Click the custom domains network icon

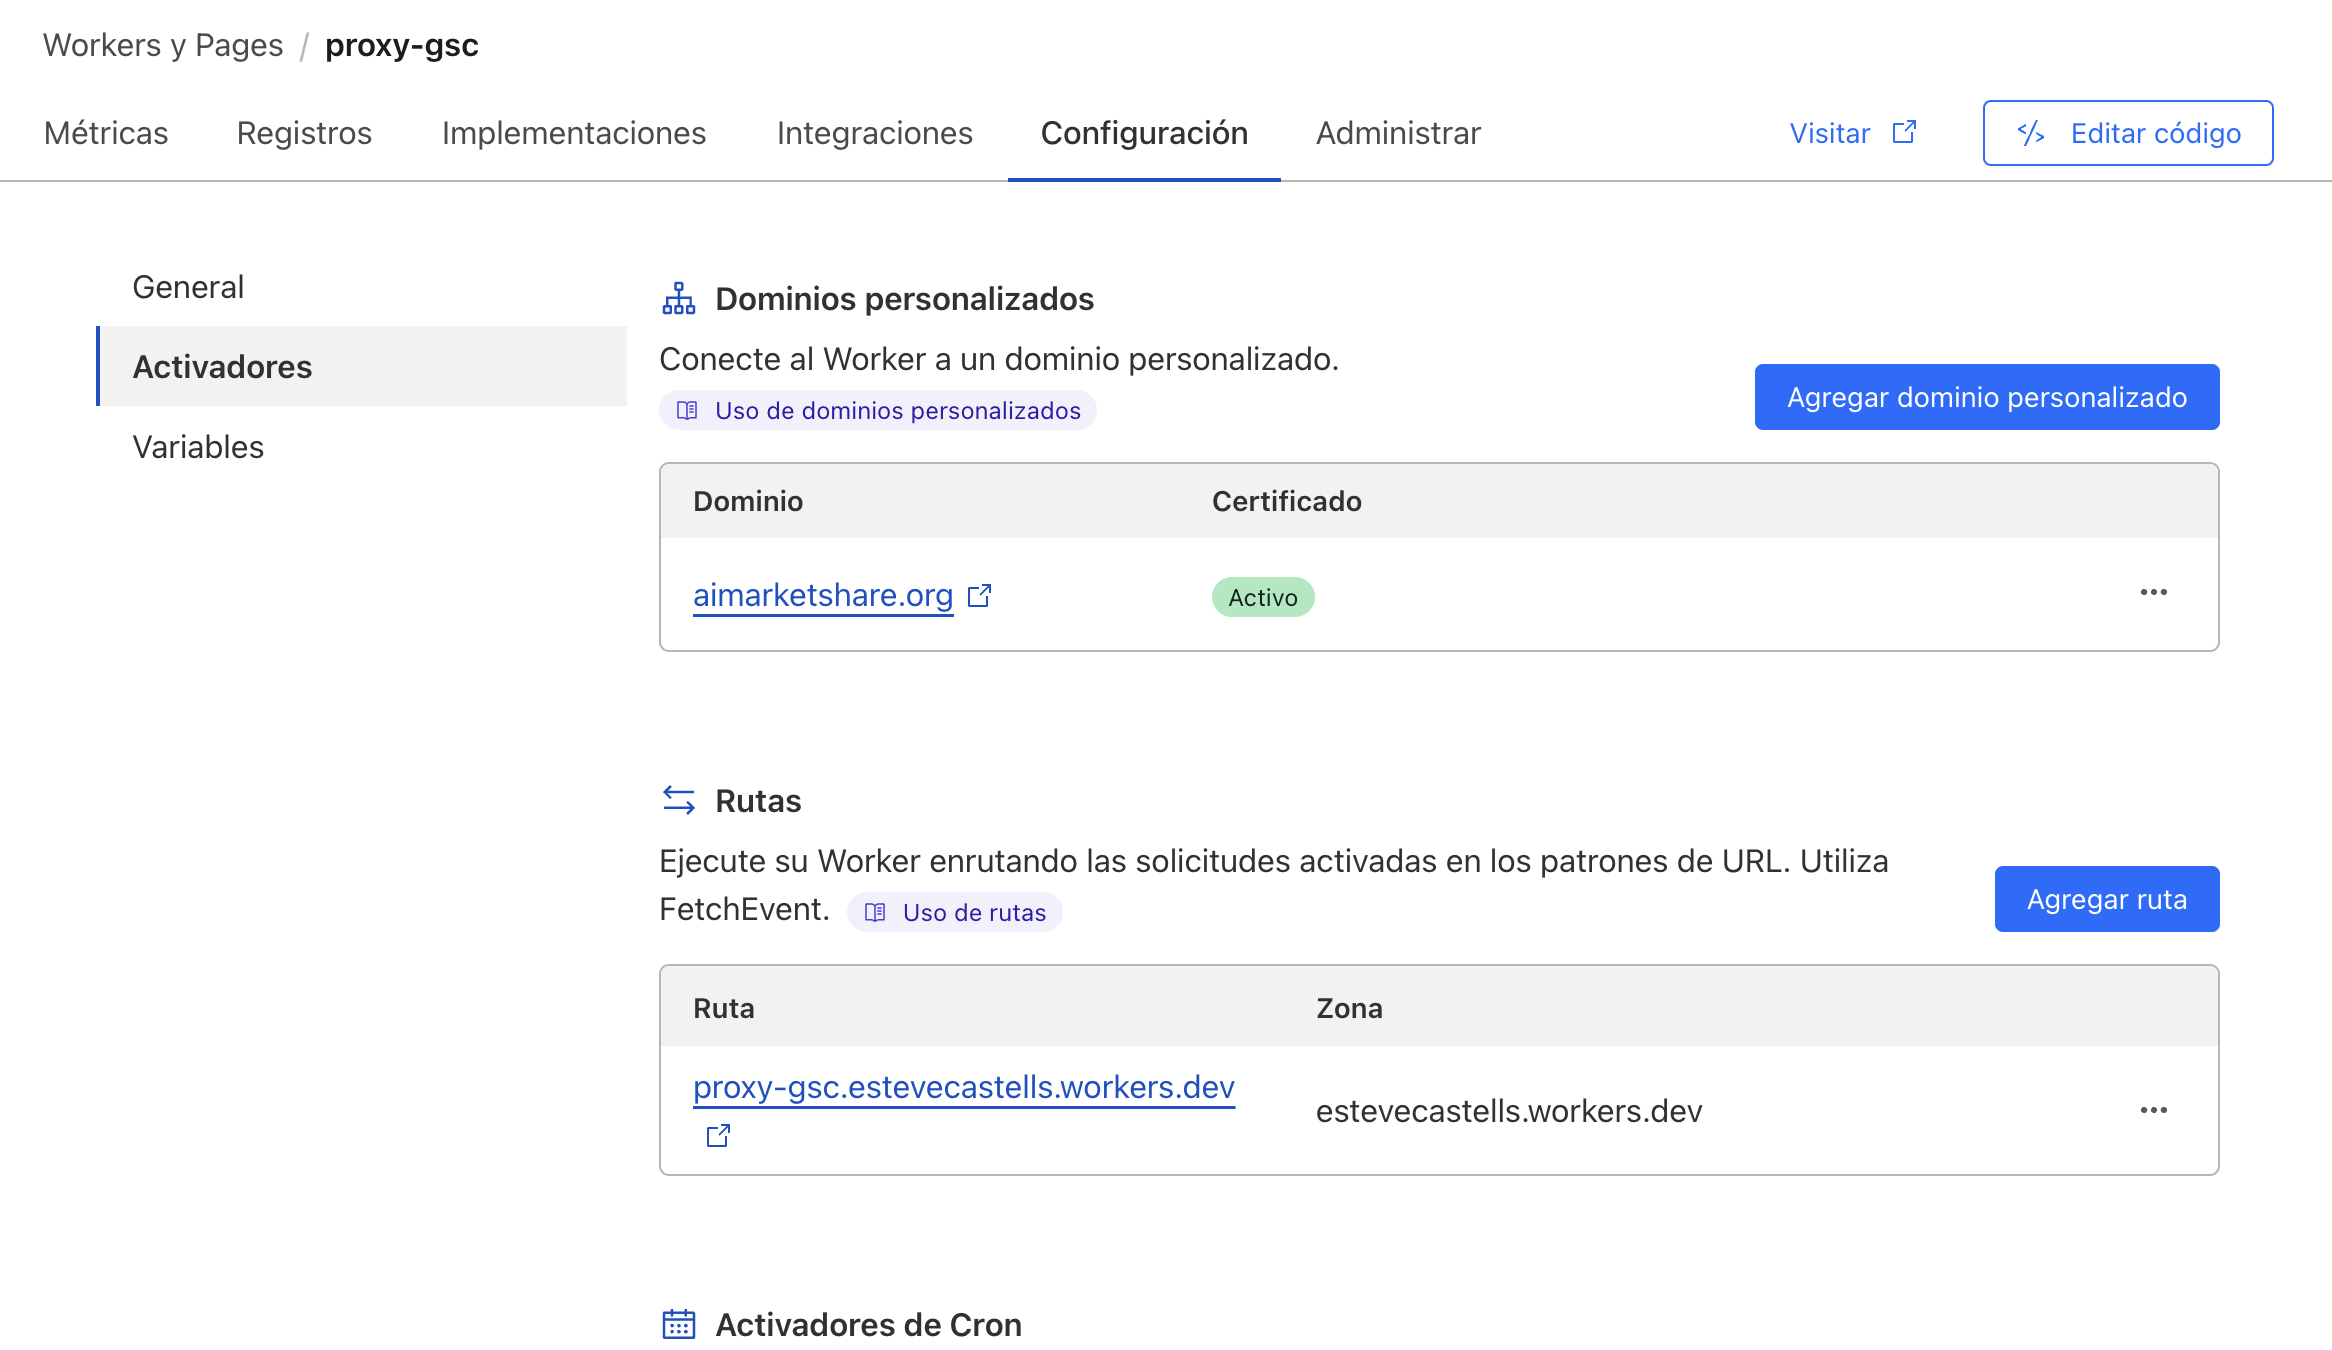point(678,298)
